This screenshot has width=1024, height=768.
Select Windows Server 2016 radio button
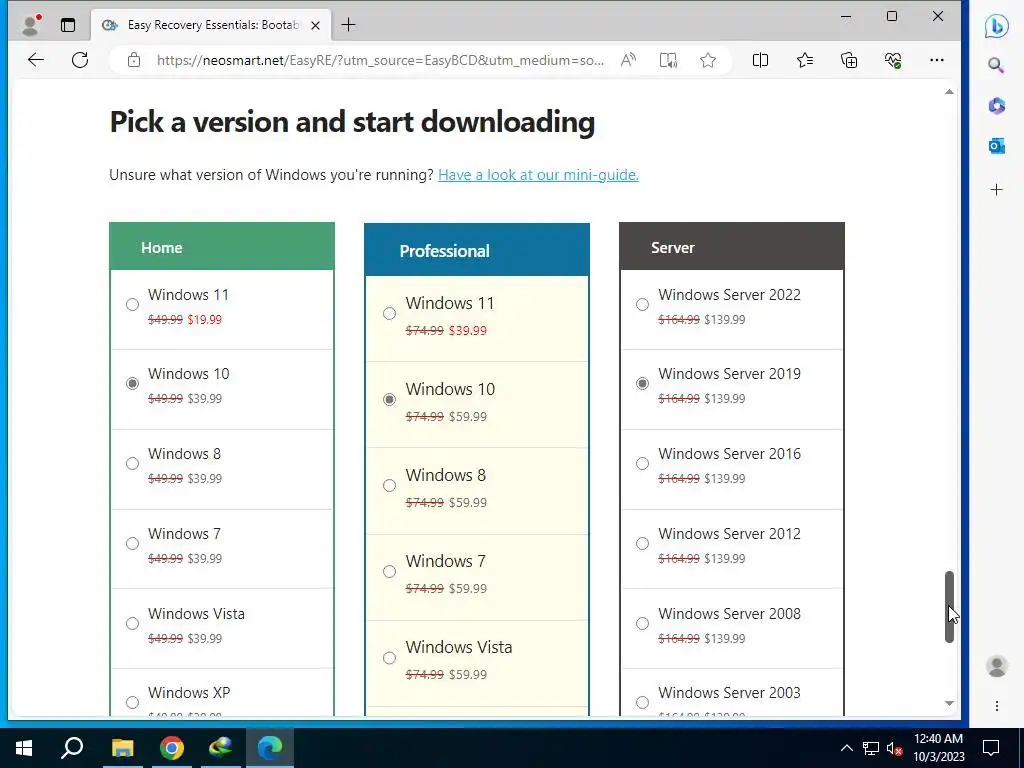coord(643,464)
